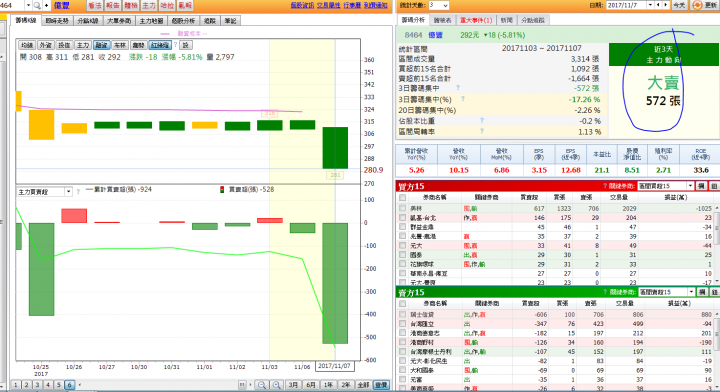Switch to 個股分析 tab
Screen dimensions: 720x392
click(183, 21)
